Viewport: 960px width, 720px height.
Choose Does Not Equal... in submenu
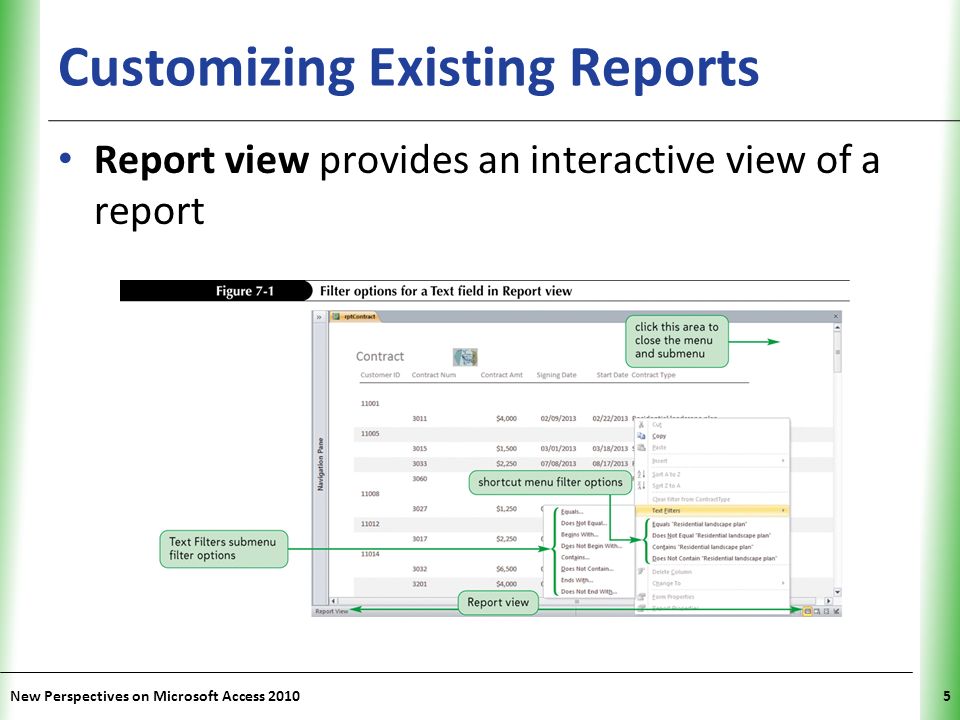[583, 523]
